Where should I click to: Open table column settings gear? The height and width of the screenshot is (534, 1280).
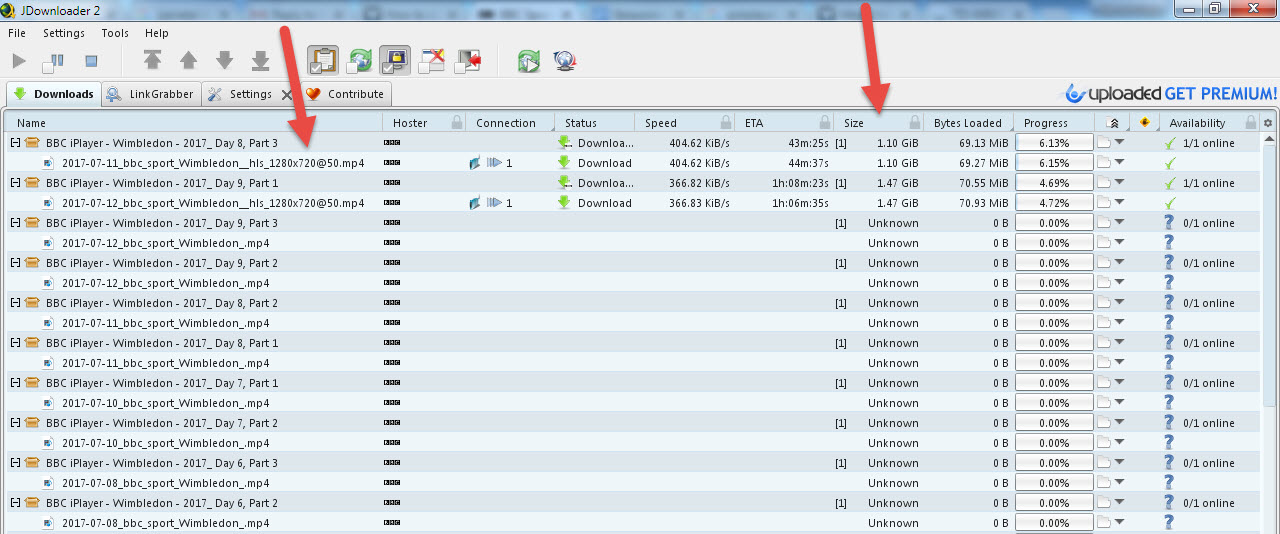click(x=1269, y=123)
